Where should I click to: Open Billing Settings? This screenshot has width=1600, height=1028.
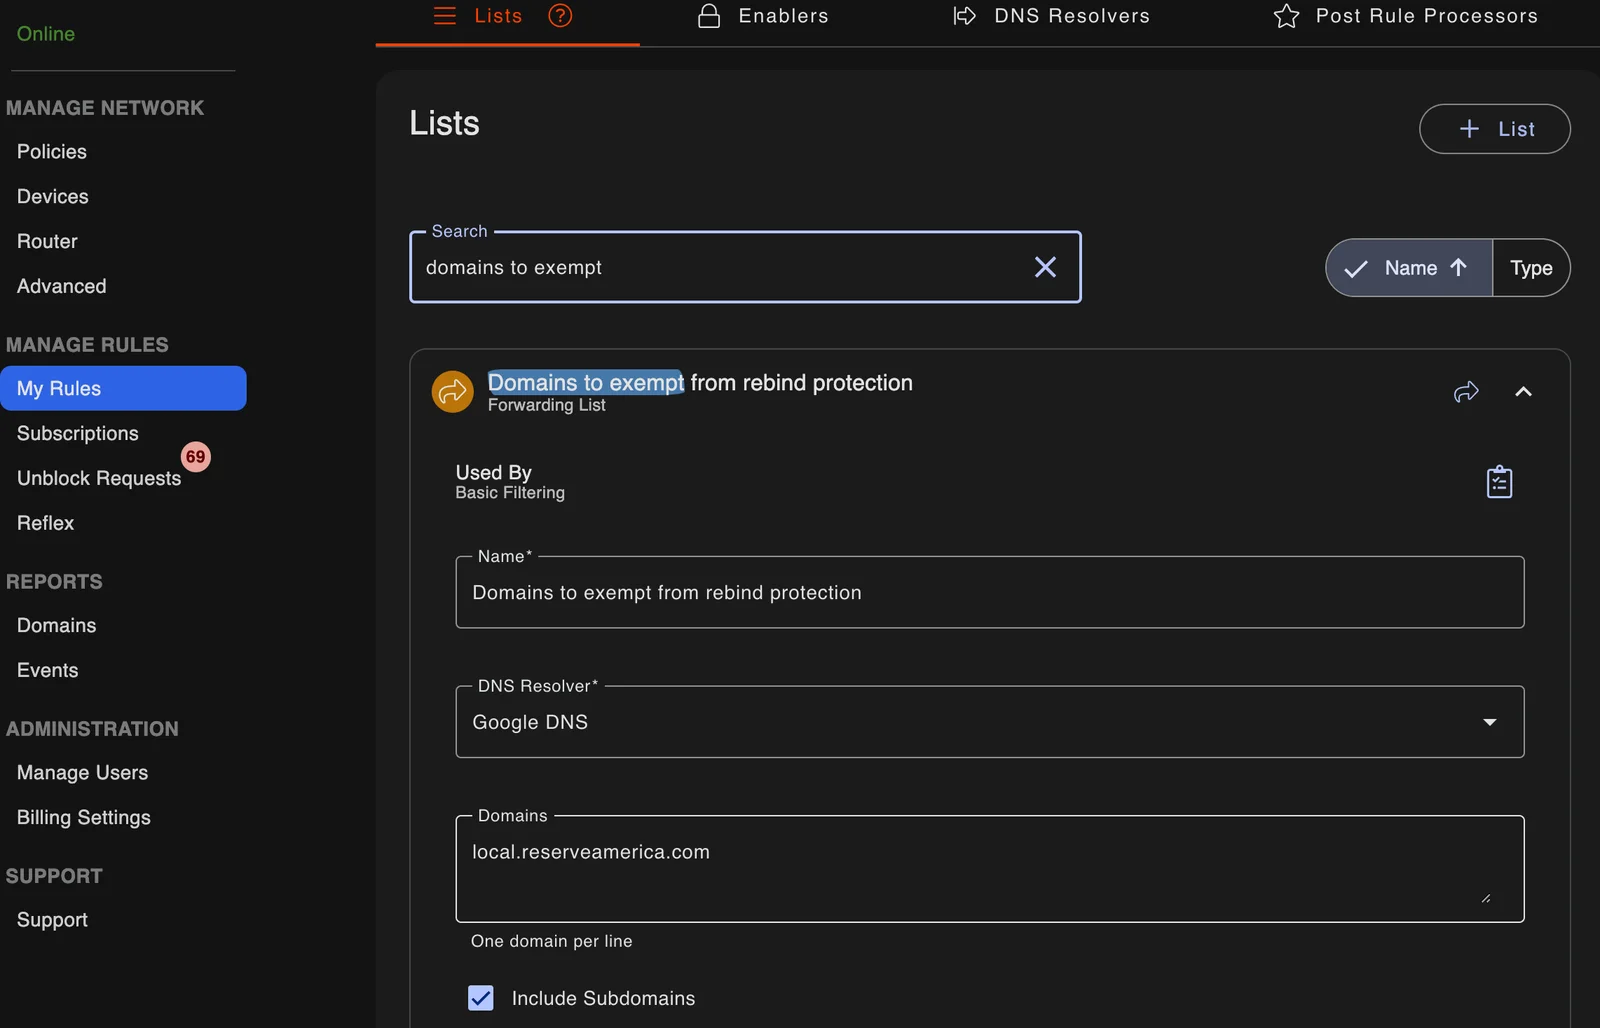tap(84, 818)
